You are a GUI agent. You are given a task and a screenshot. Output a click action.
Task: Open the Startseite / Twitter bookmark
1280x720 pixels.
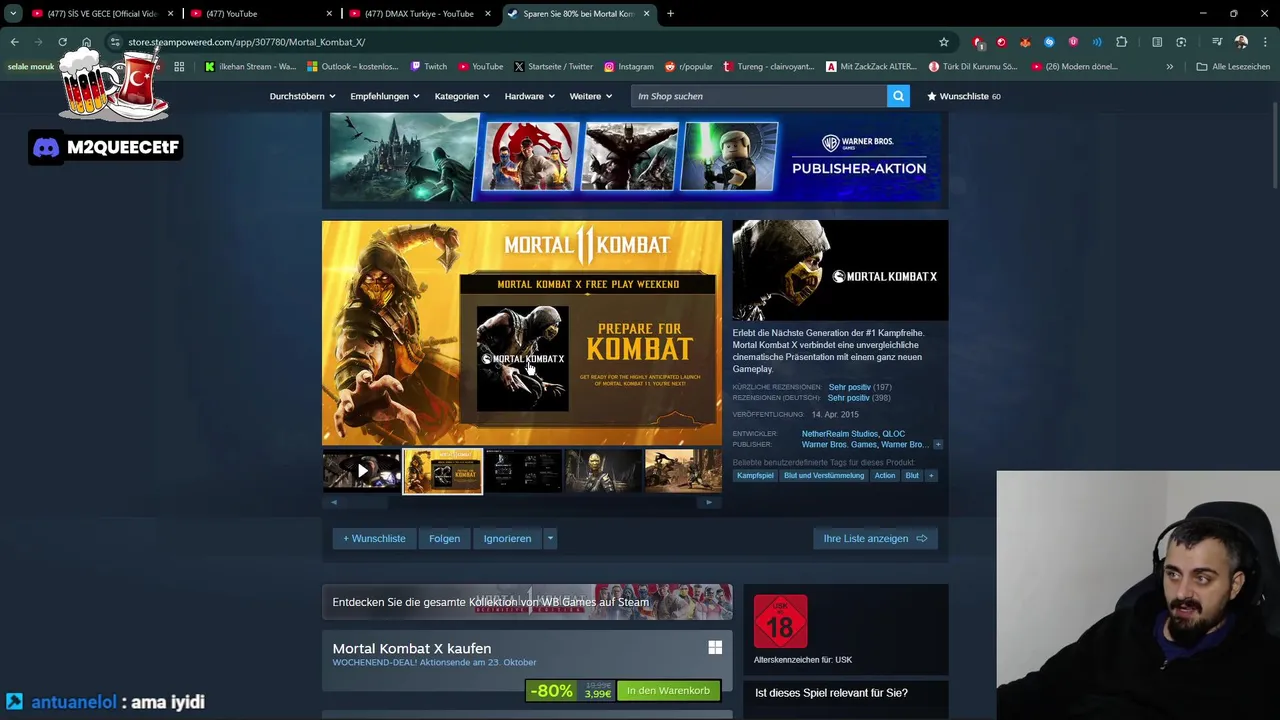pyautogui.click(x=553, y=67)
